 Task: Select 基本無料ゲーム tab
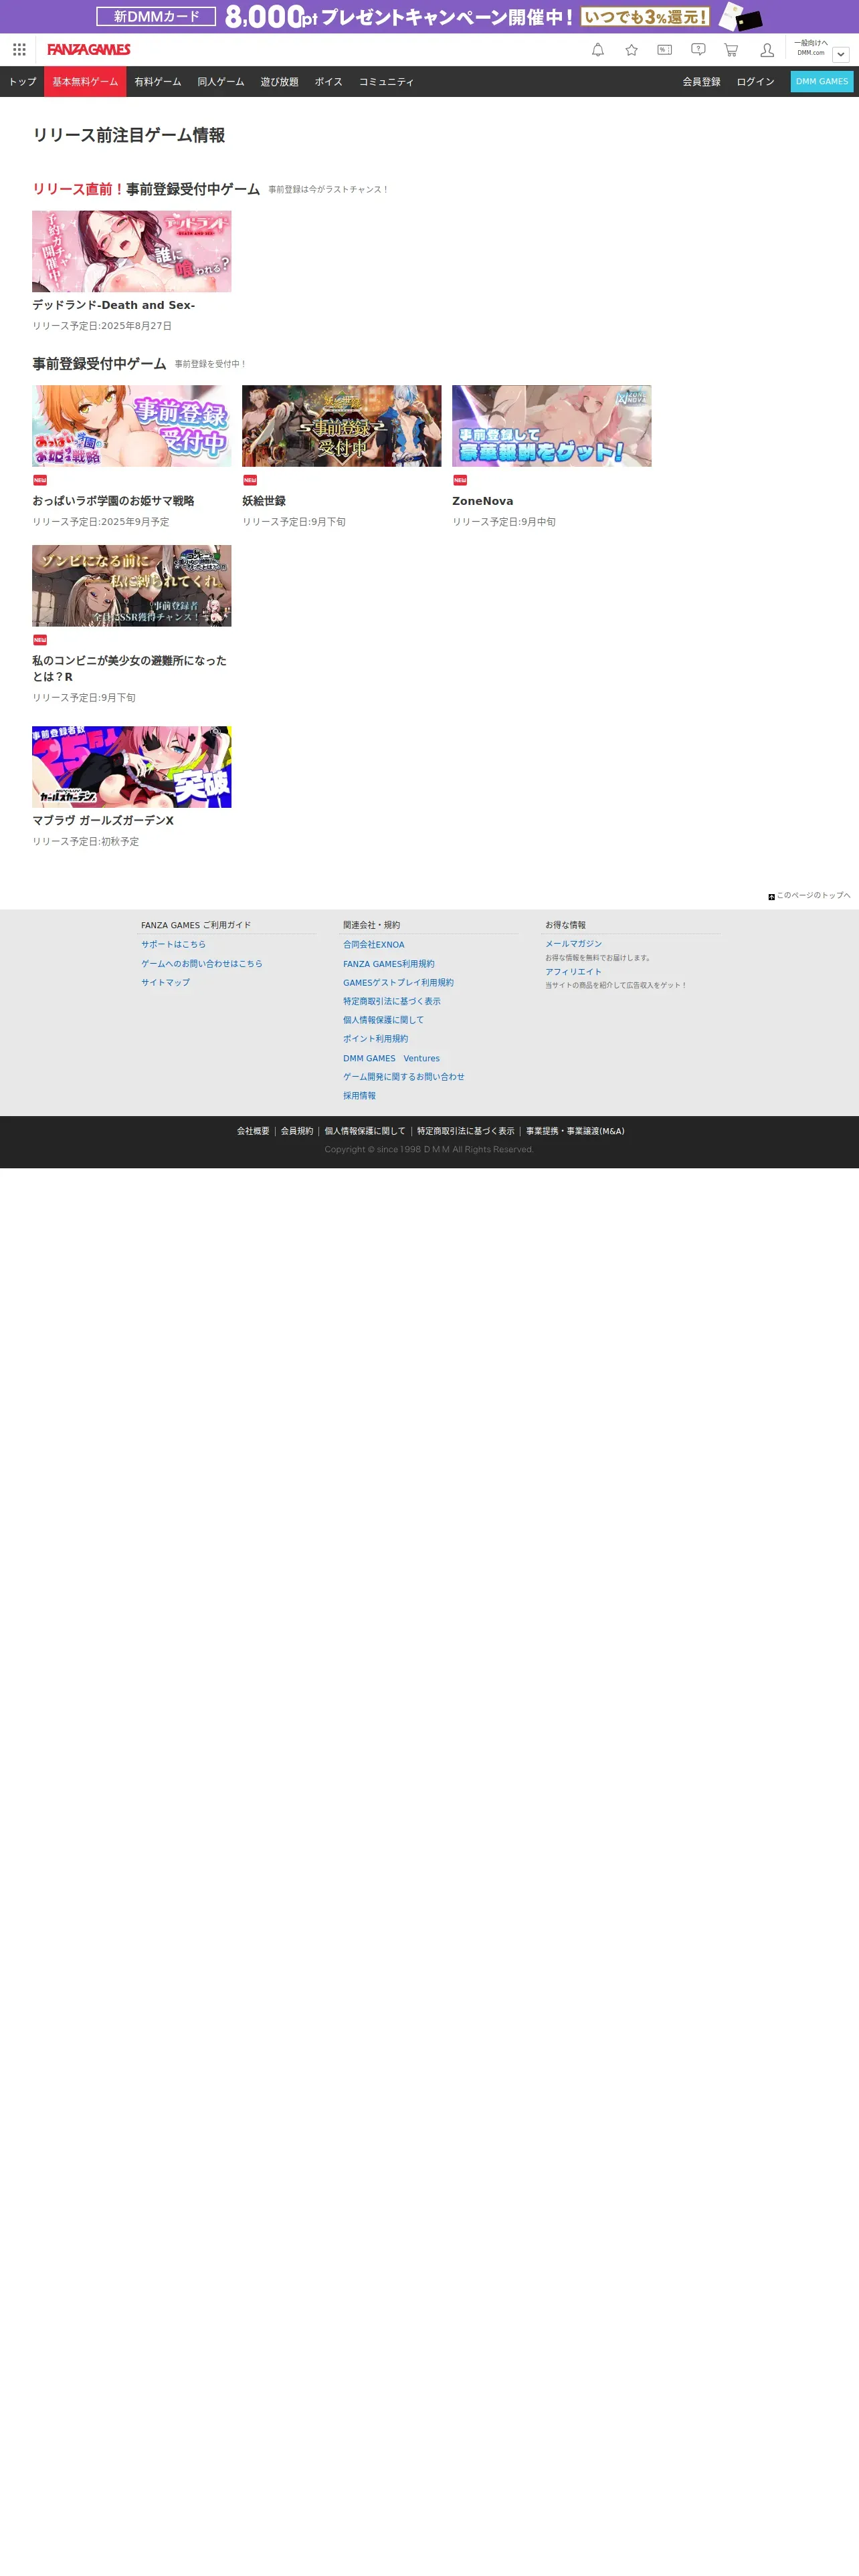(x=85, y=82)
